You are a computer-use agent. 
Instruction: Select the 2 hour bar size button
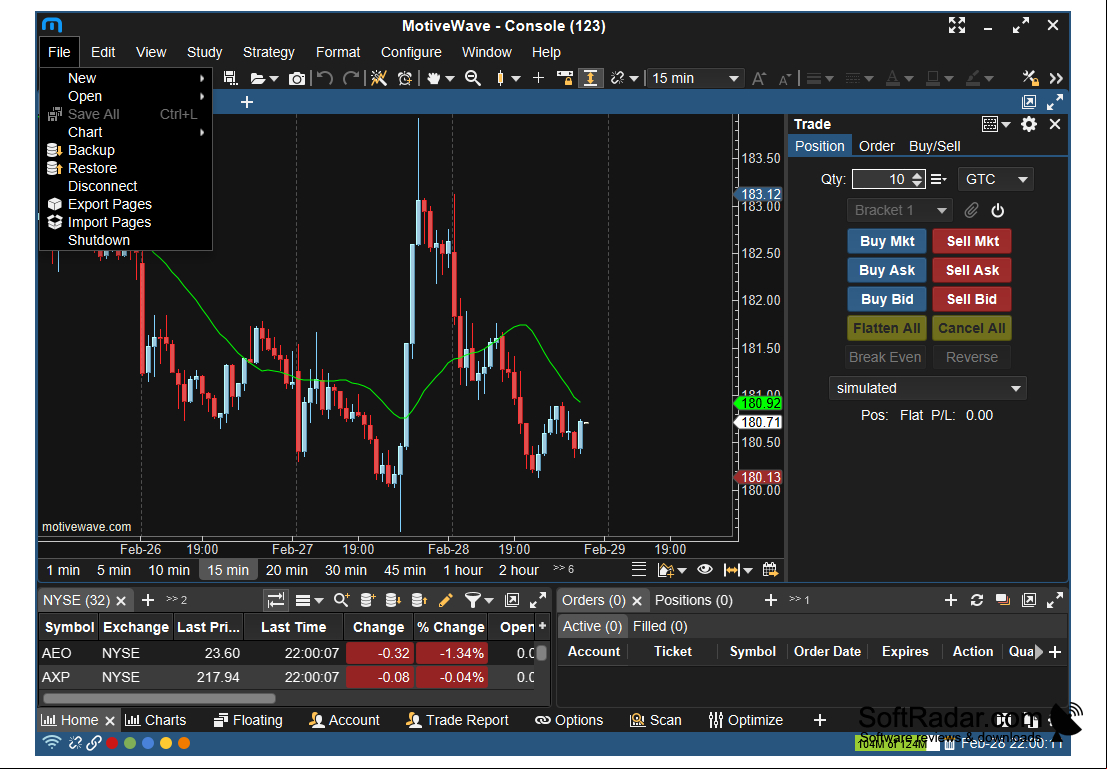tap(519, 570)
